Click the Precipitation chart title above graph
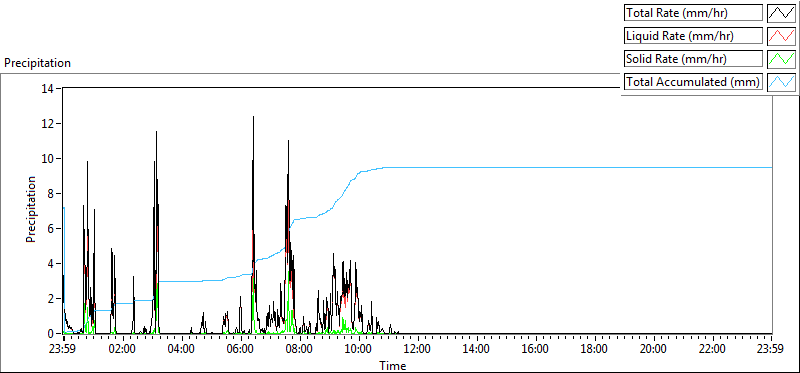This screenshot has height=373, width=800. (x=37, y=63)
